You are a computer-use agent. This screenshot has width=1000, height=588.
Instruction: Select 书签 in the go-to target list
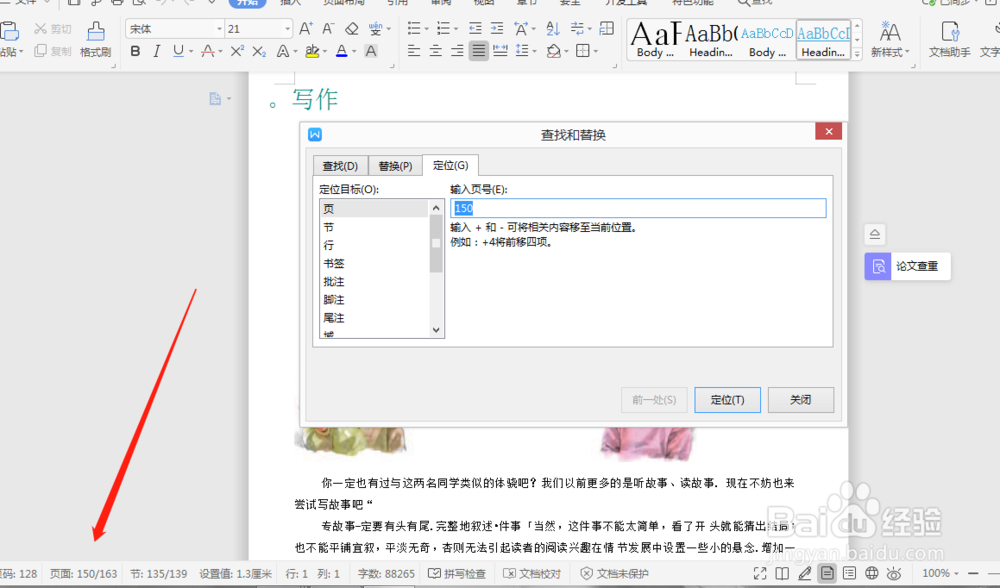[x=374, y=263]
